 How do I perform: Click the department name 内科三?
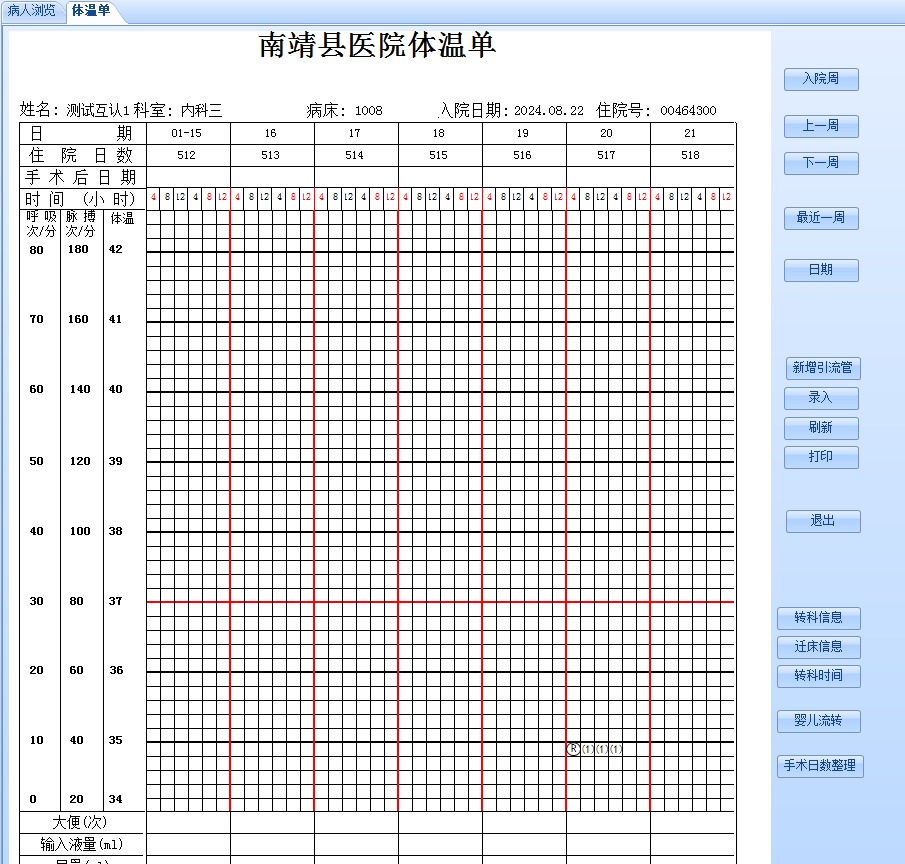pyautogui.click(x=201, y=110)
